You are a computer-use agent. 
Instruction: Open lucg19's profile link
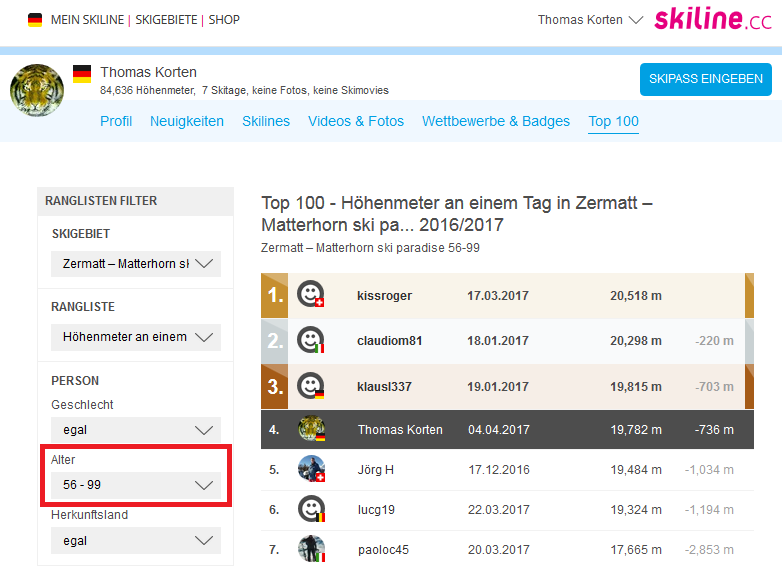click(376, 510)
